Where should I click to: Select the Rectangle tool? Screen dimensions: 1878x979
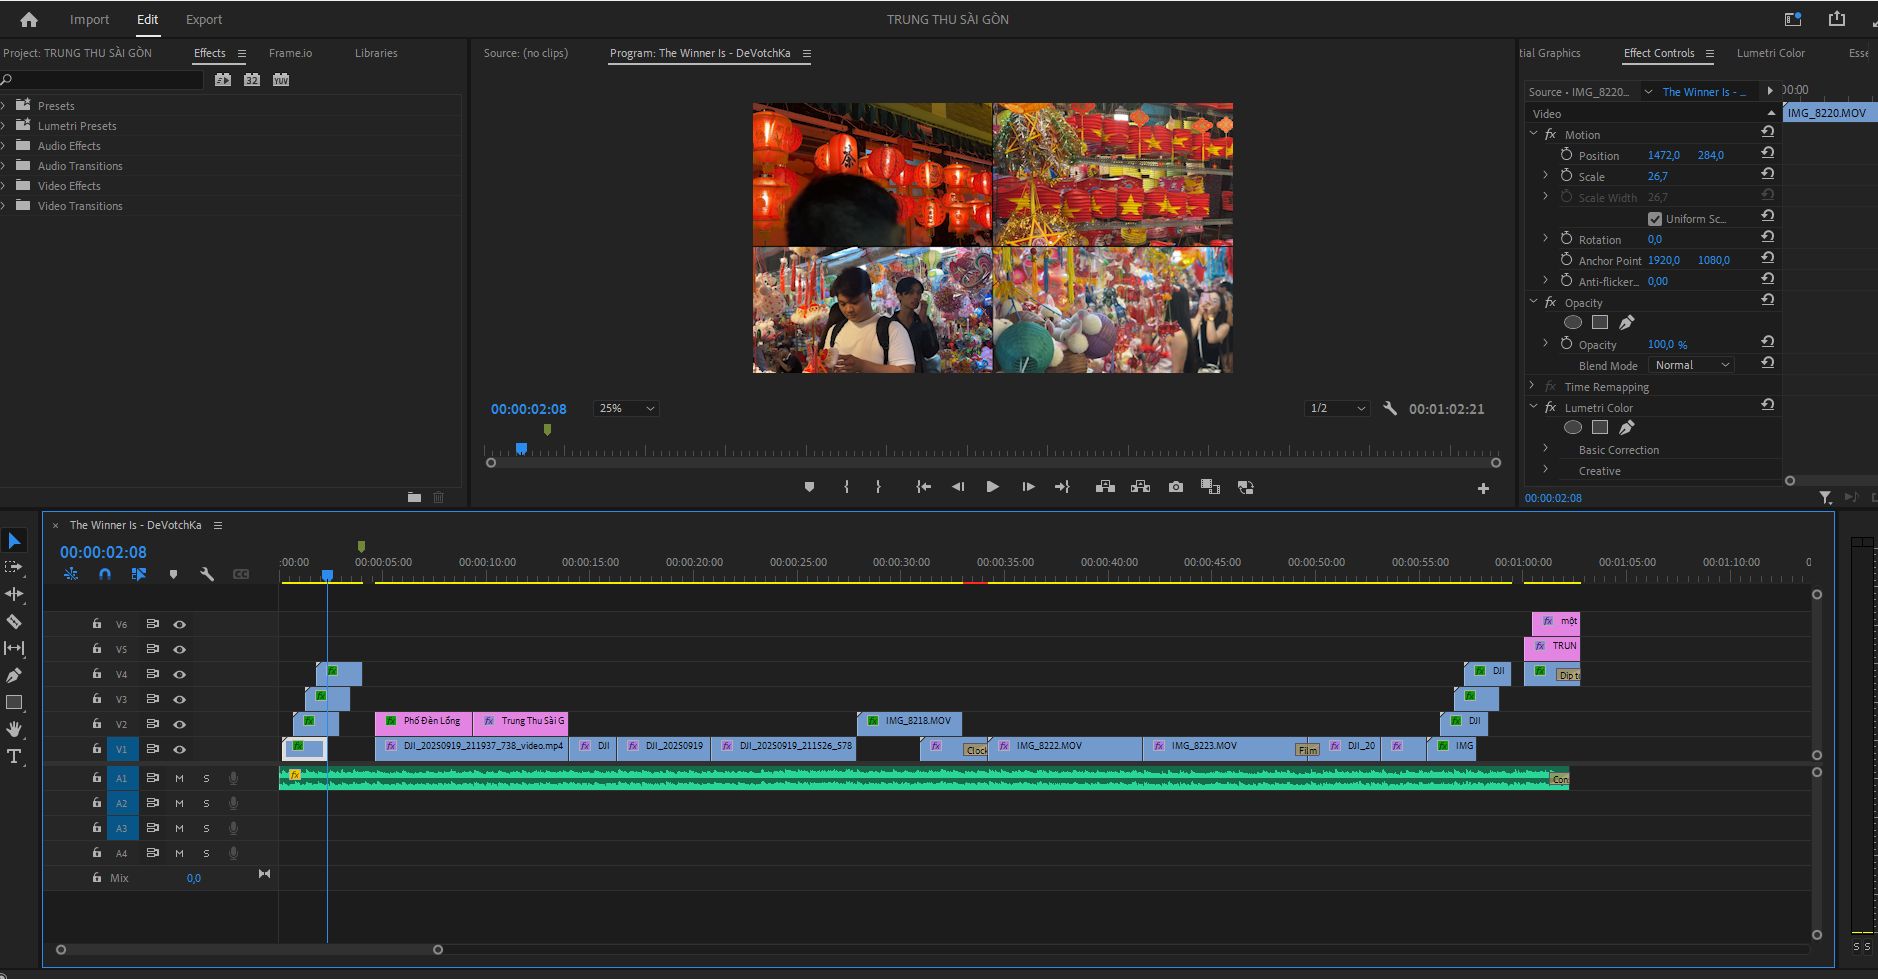click(x=14, y=702)
